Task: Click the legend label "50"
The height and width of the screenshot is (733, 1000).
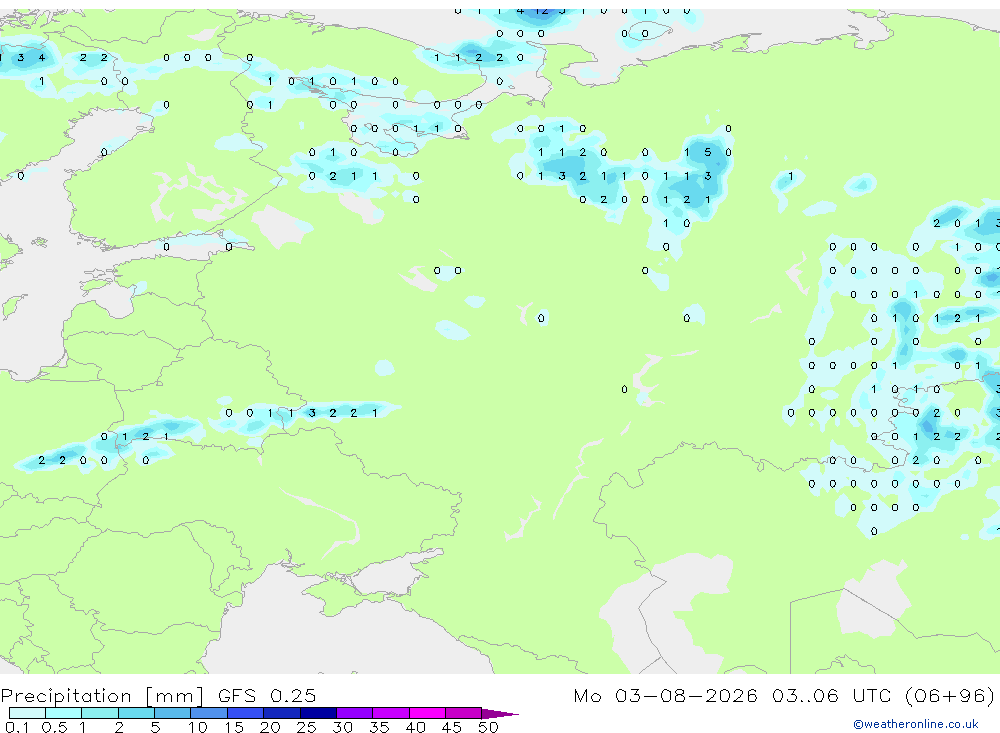Action: [x=488, y=727]
